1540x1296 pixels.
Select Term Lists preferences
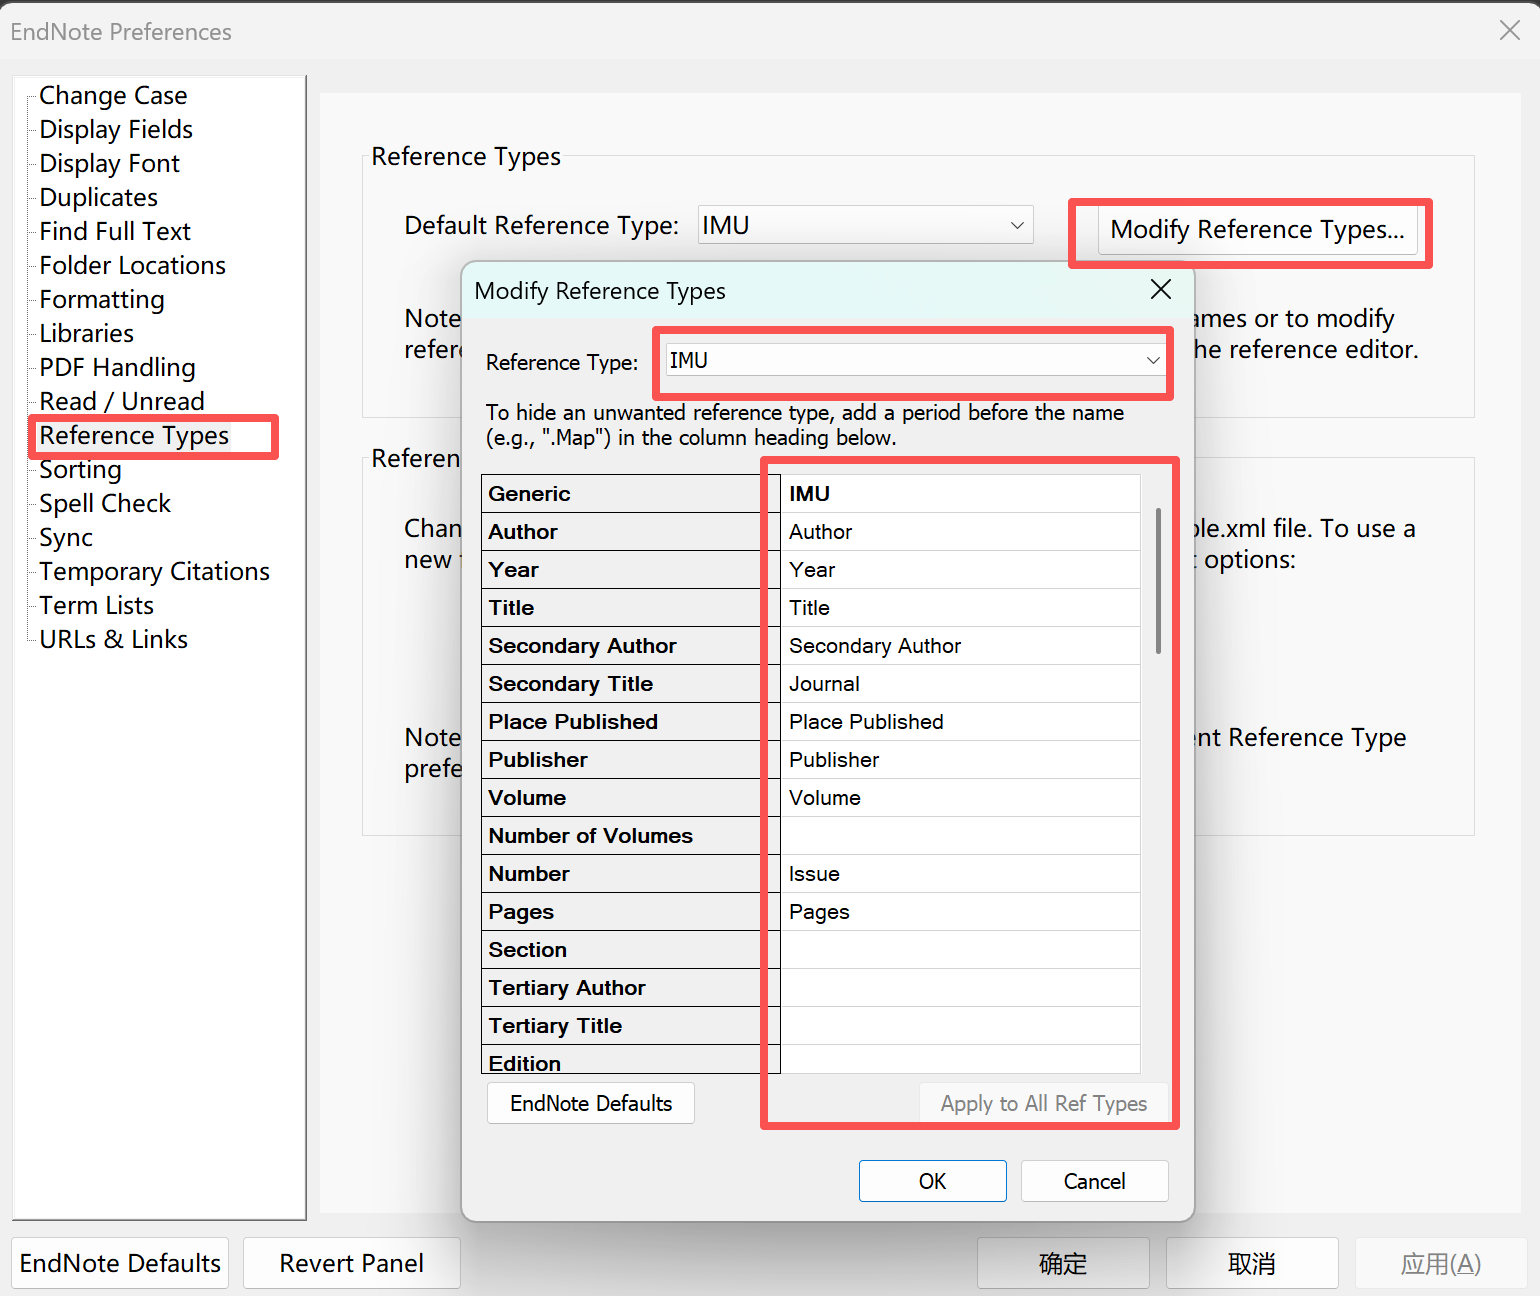[97, 605]
